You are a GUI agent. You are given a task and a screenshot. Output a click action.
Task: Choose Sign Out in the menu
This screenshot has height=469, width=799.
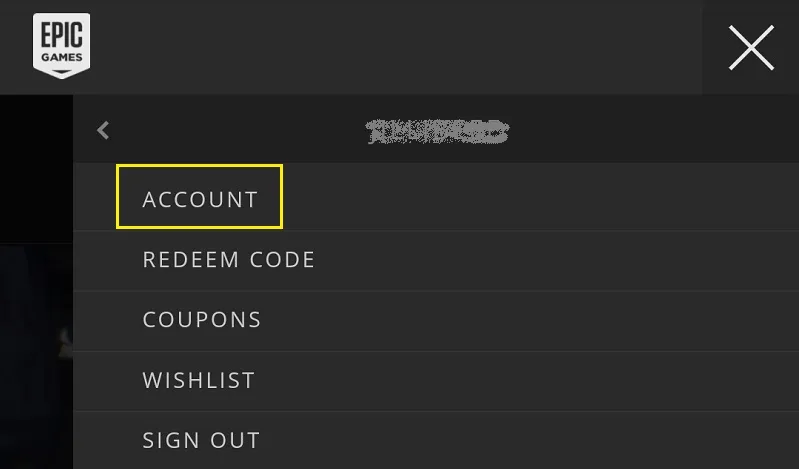[x=201, y=440]
